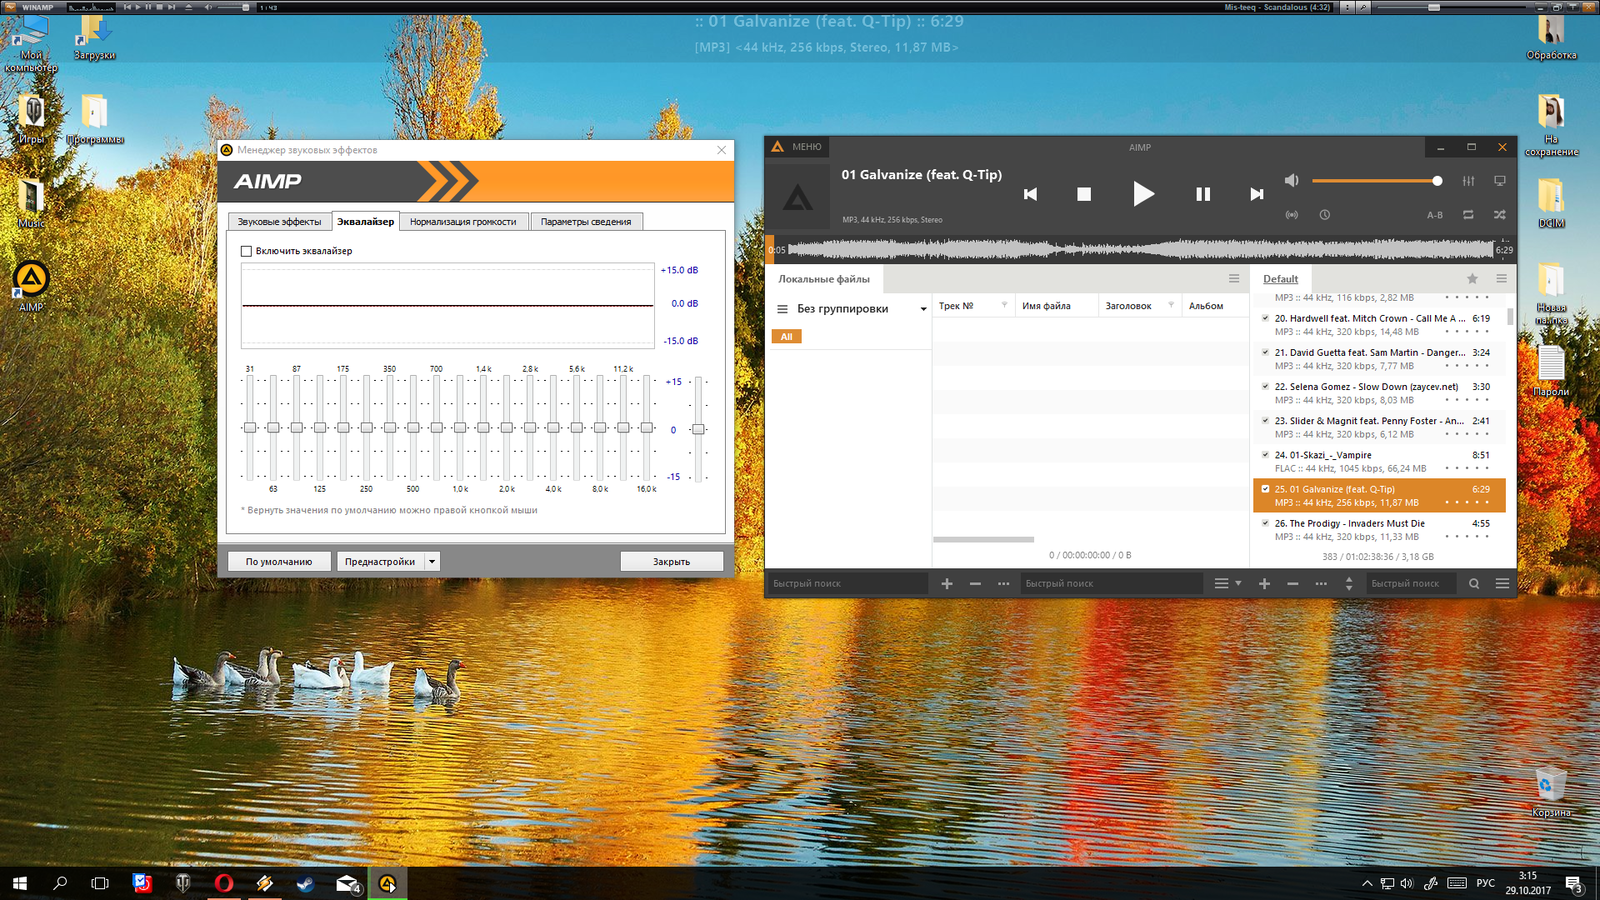Viewport: 1600px width, 900px height.
Task: Seek within the waveform progress bar
Action: (x=1140, y=250)
